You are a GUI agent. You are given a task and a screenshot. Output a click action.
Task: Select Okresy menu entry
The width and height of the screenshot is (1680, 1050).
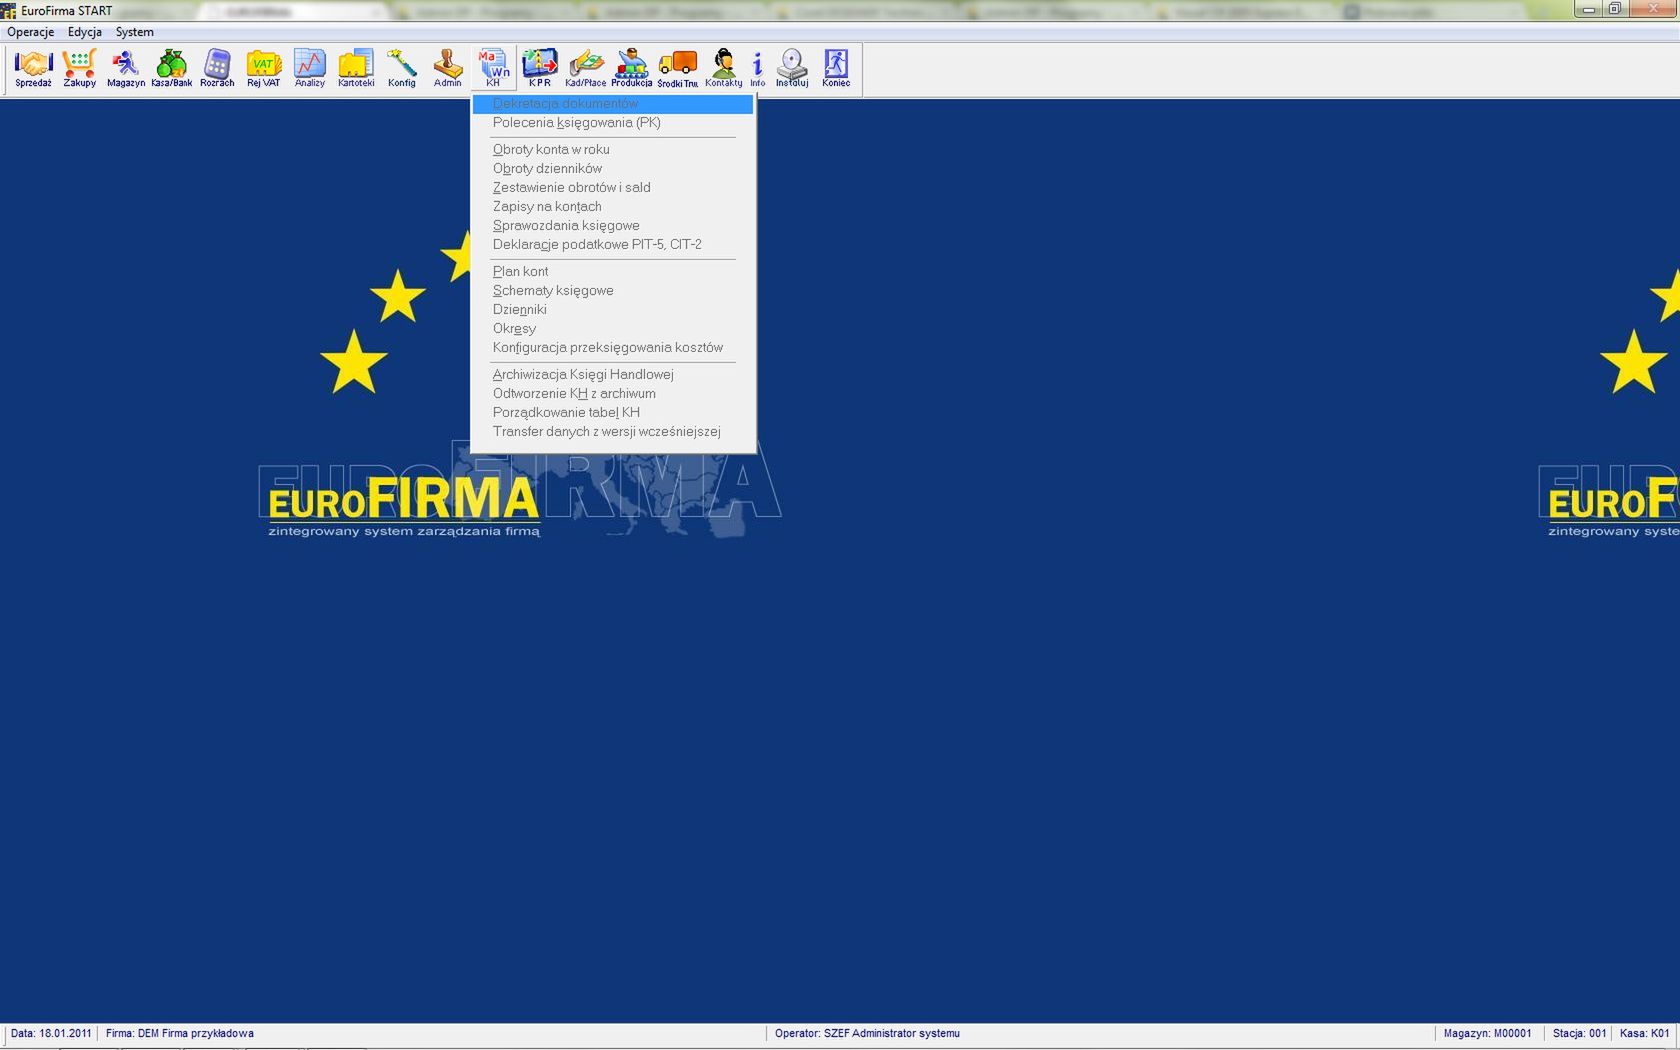click(613, 329)
